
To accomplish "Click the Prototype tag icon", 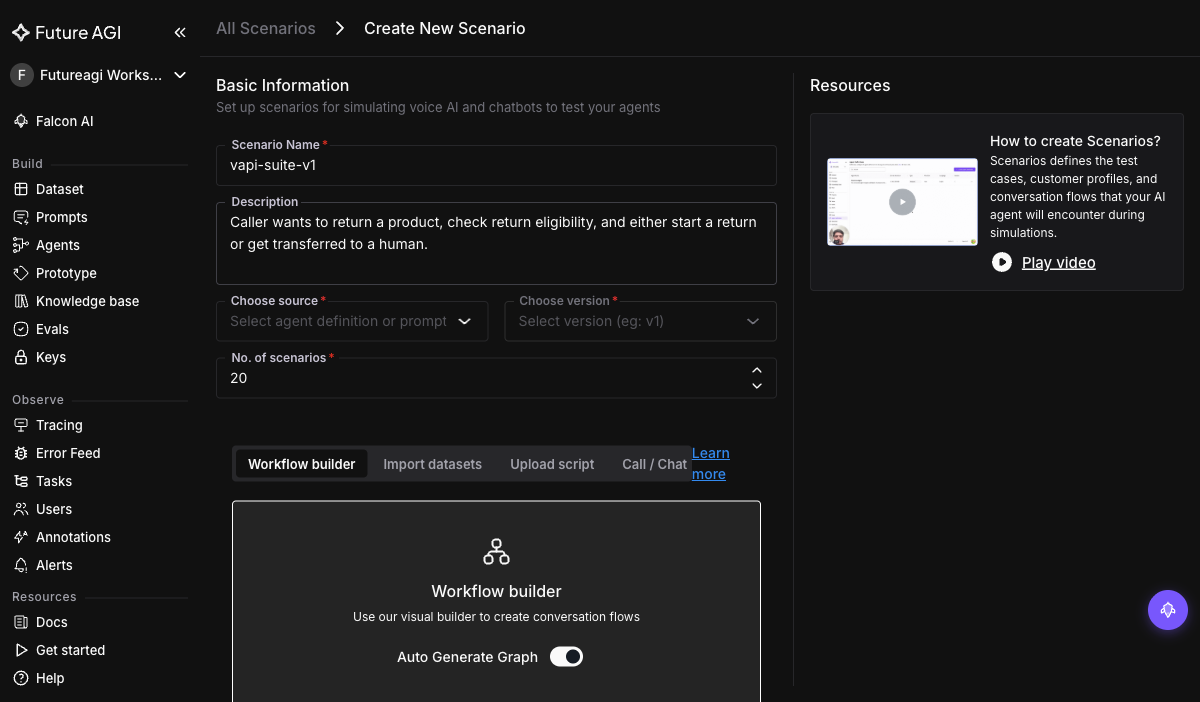I will [20, 273].
